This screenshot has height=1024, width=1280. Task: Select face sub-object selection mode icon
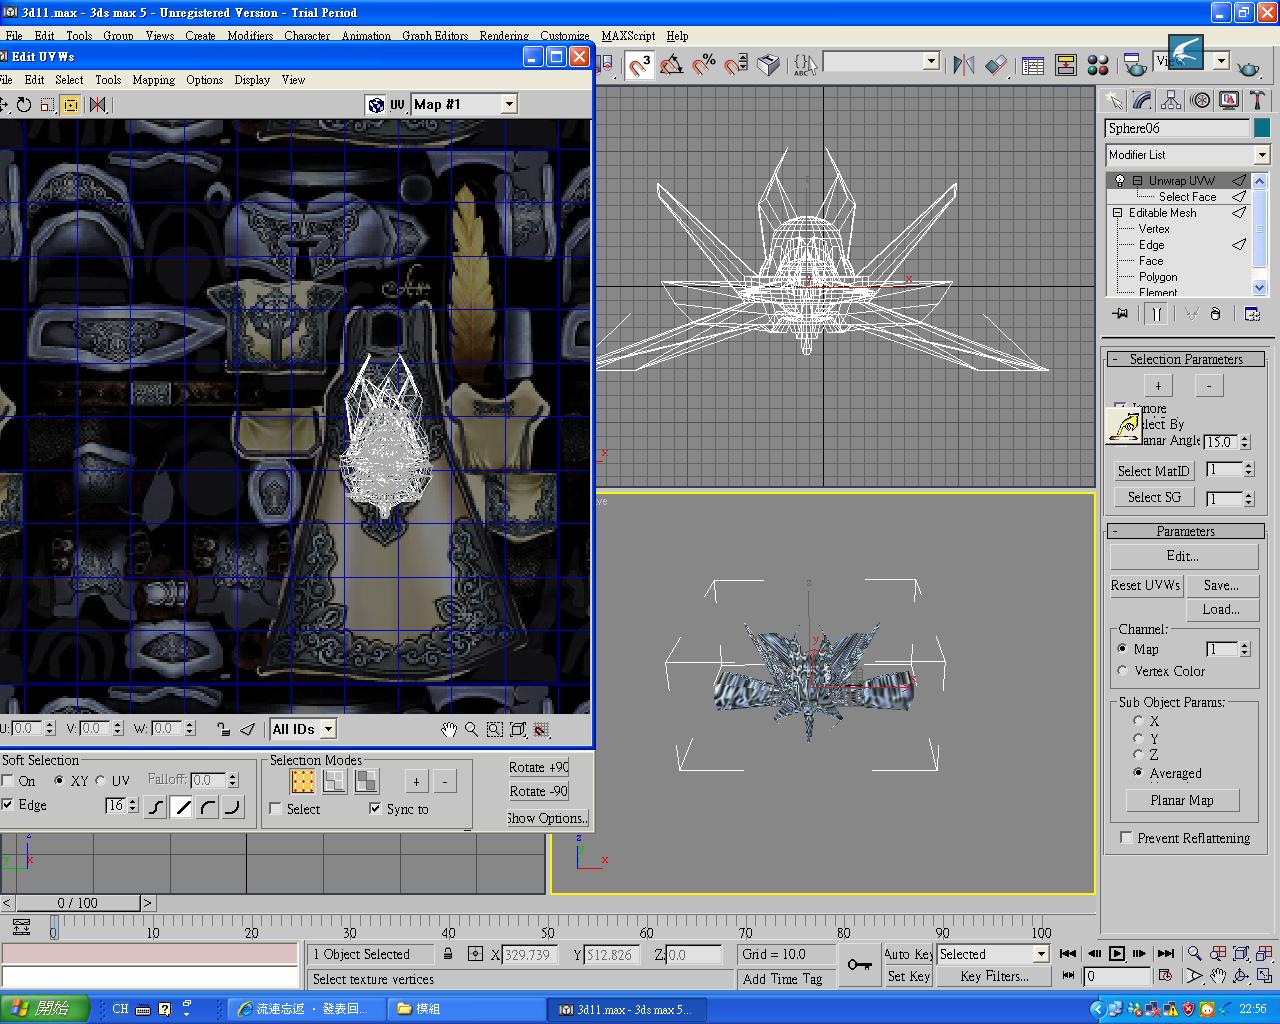367,780
